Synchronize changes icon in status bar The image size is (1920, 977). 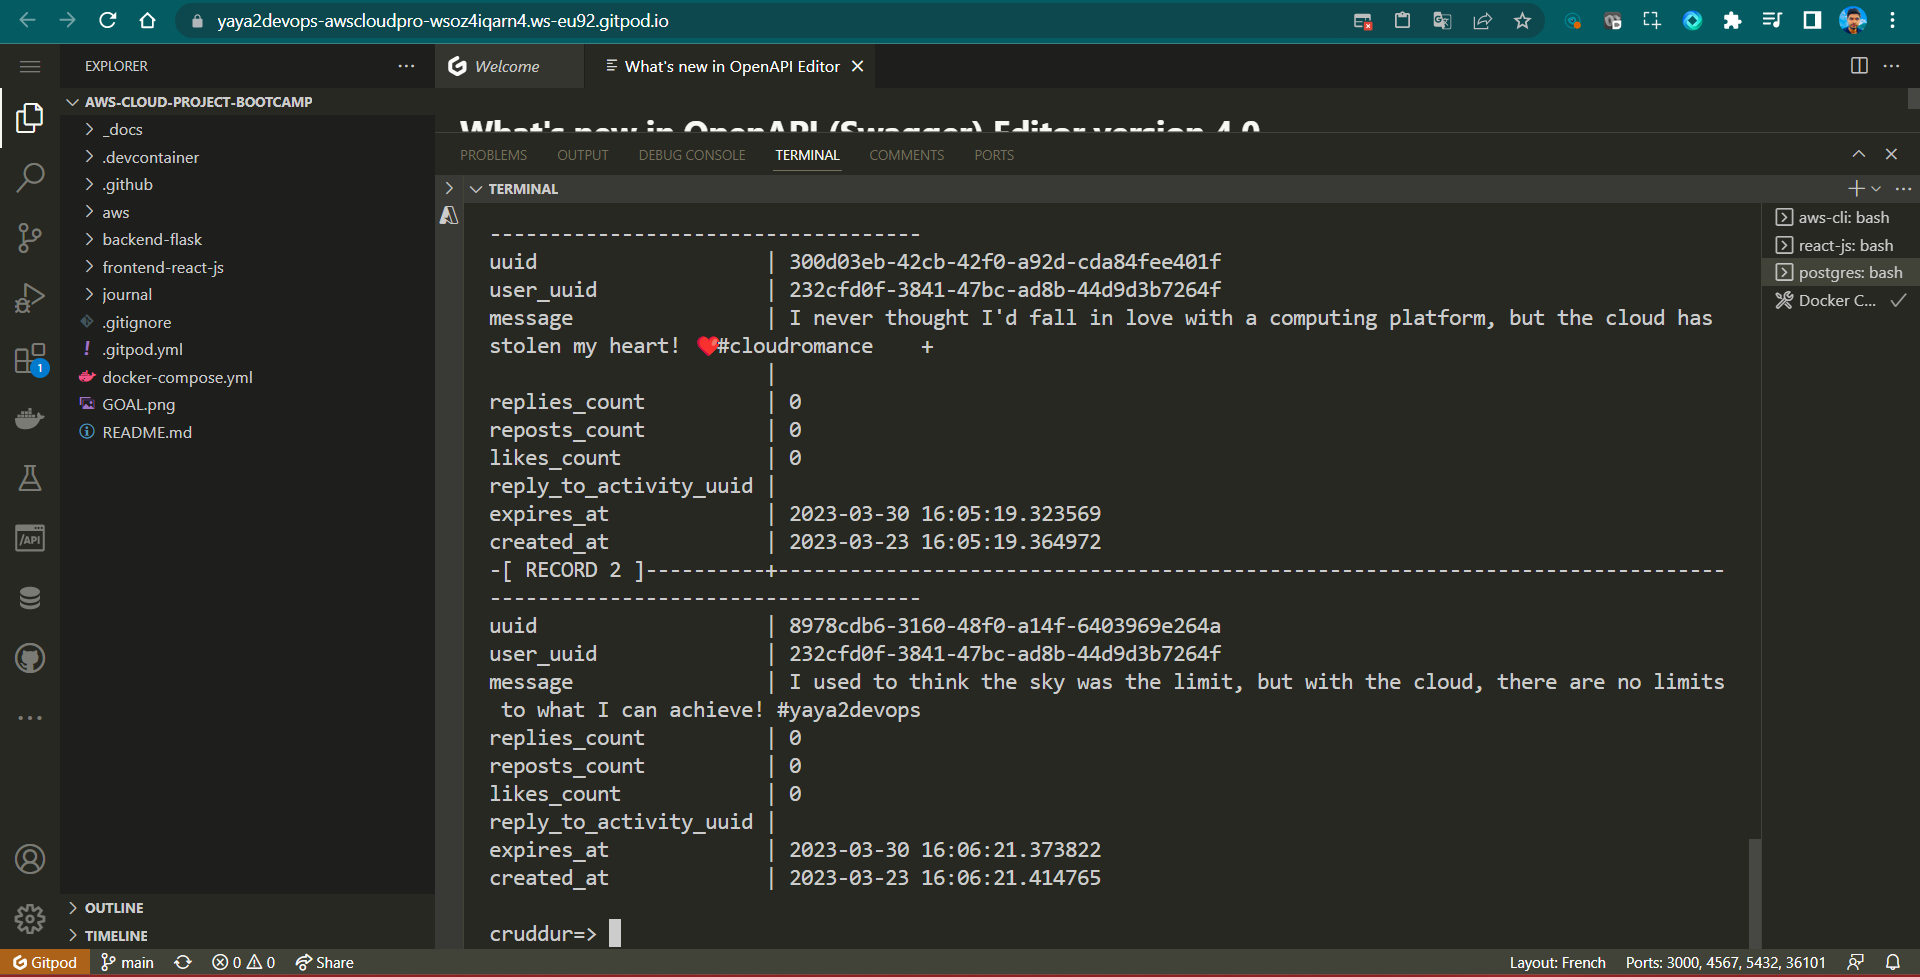pos(183,962)
